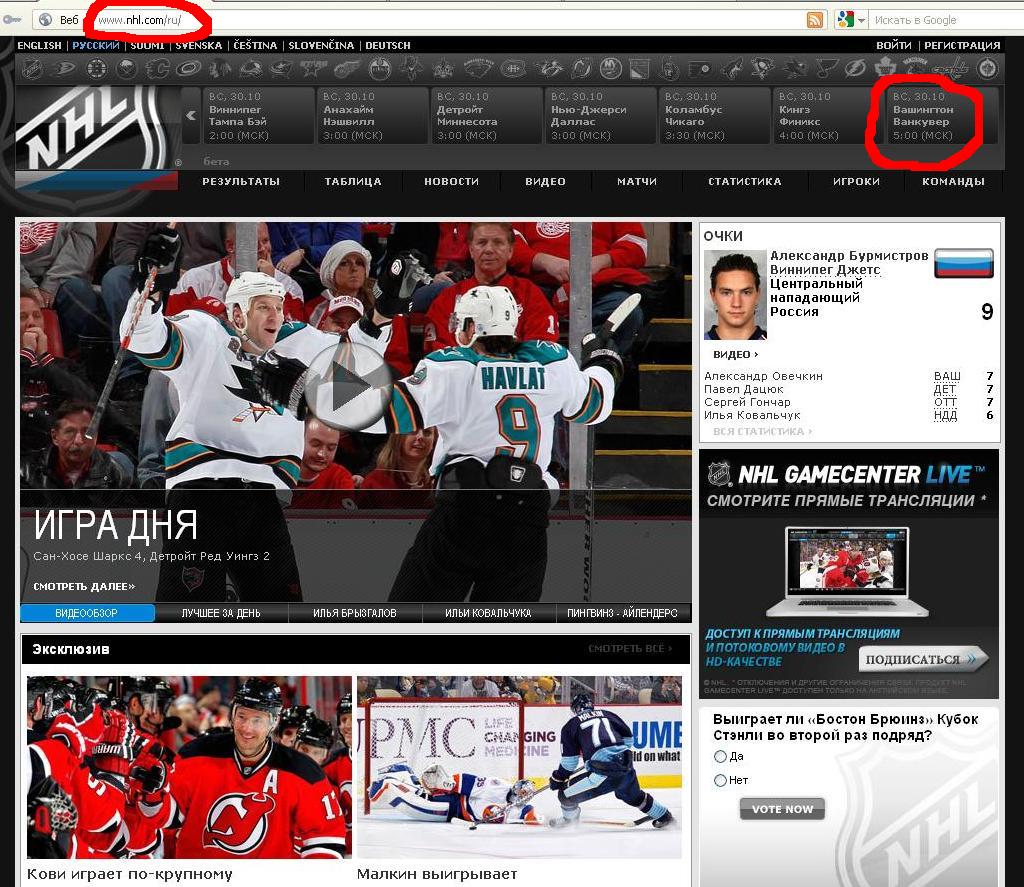
Task: Open the Nashville Predators logo
Action: [550, 68]
